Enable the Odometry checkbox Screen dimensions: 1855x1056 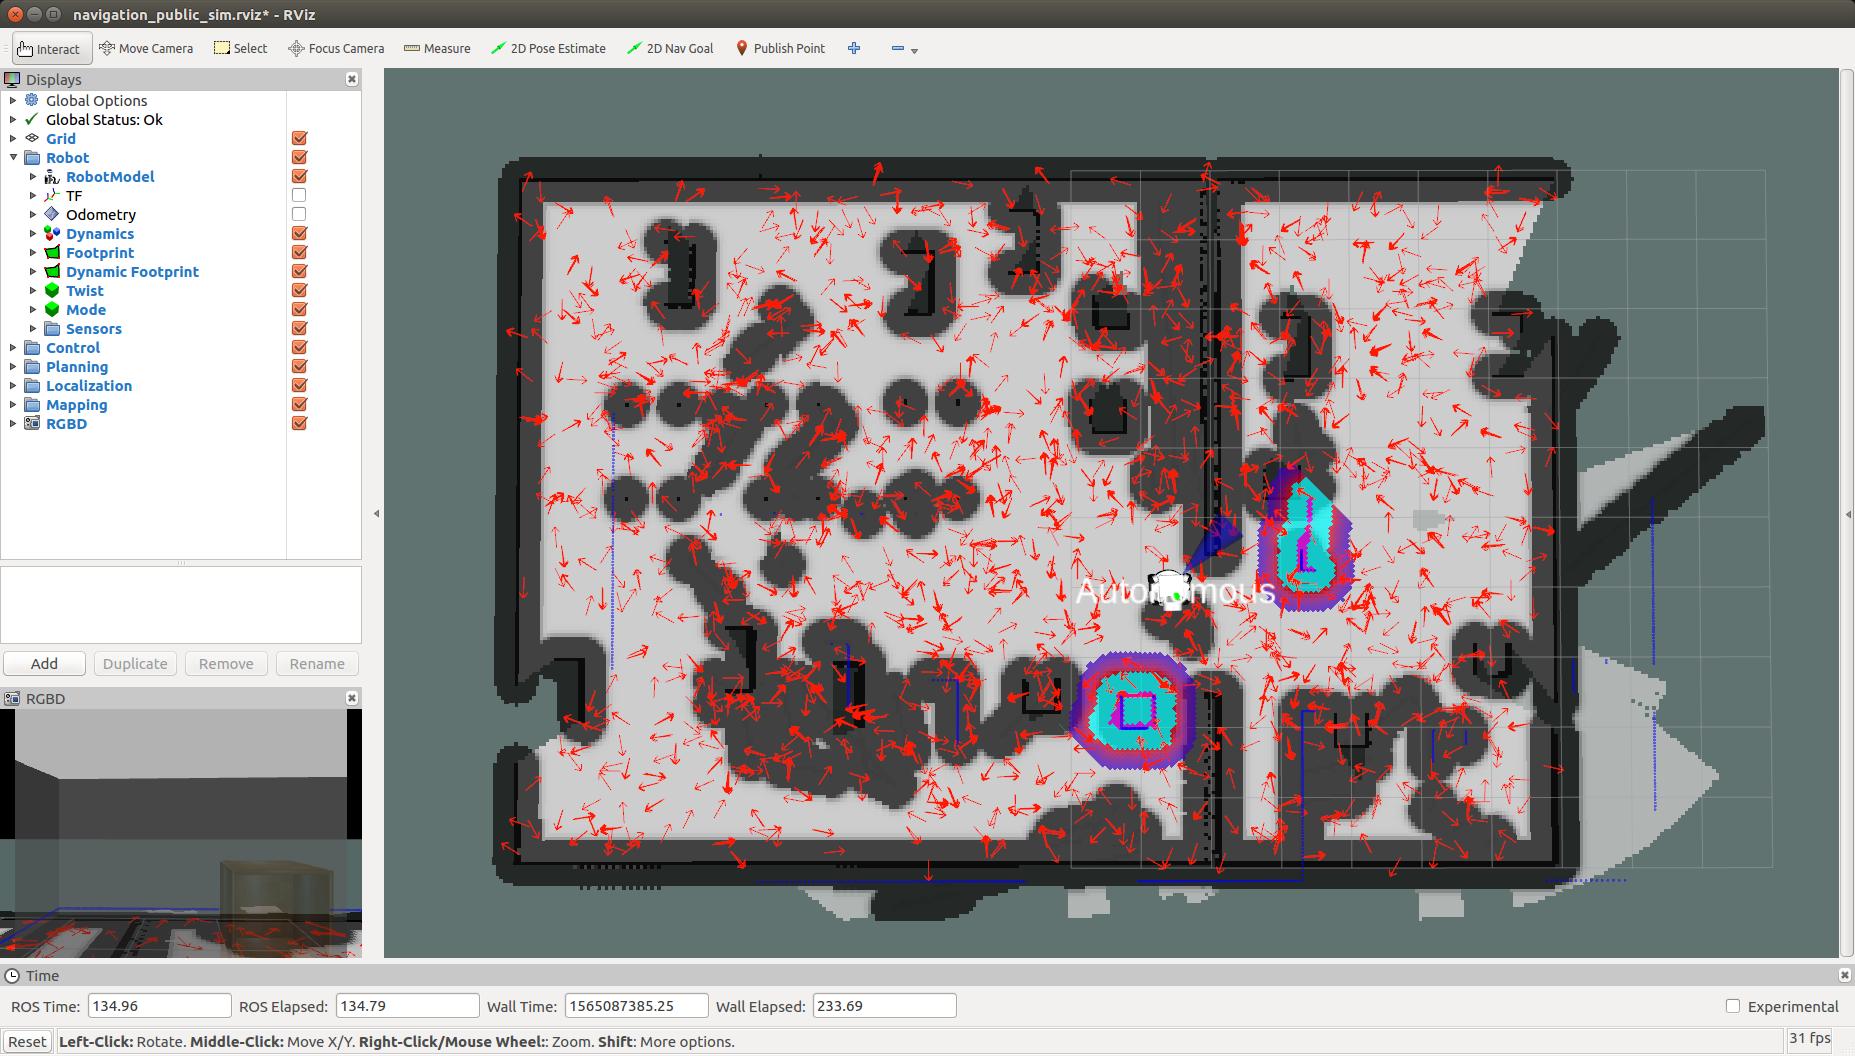[299, 214]
